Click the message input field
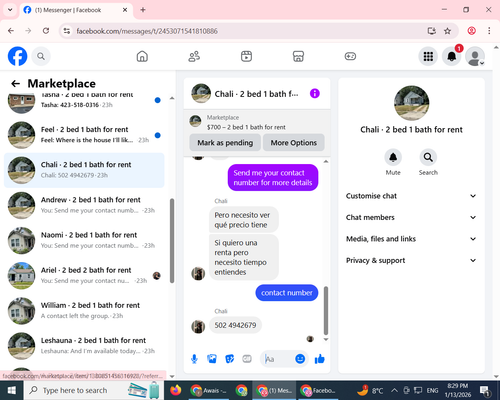 278,359
